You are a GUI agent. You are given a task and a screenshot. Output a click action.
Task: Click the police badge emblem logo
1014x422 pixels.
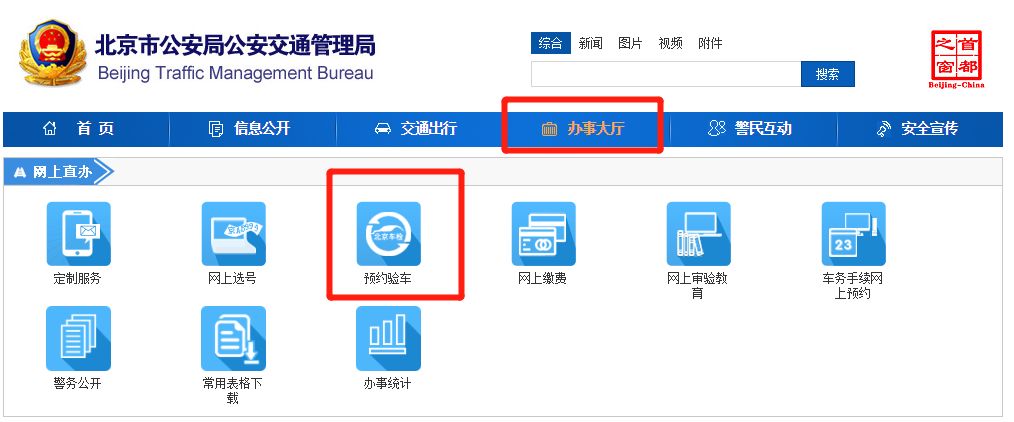pyautogui.click(x=52, y=52)
